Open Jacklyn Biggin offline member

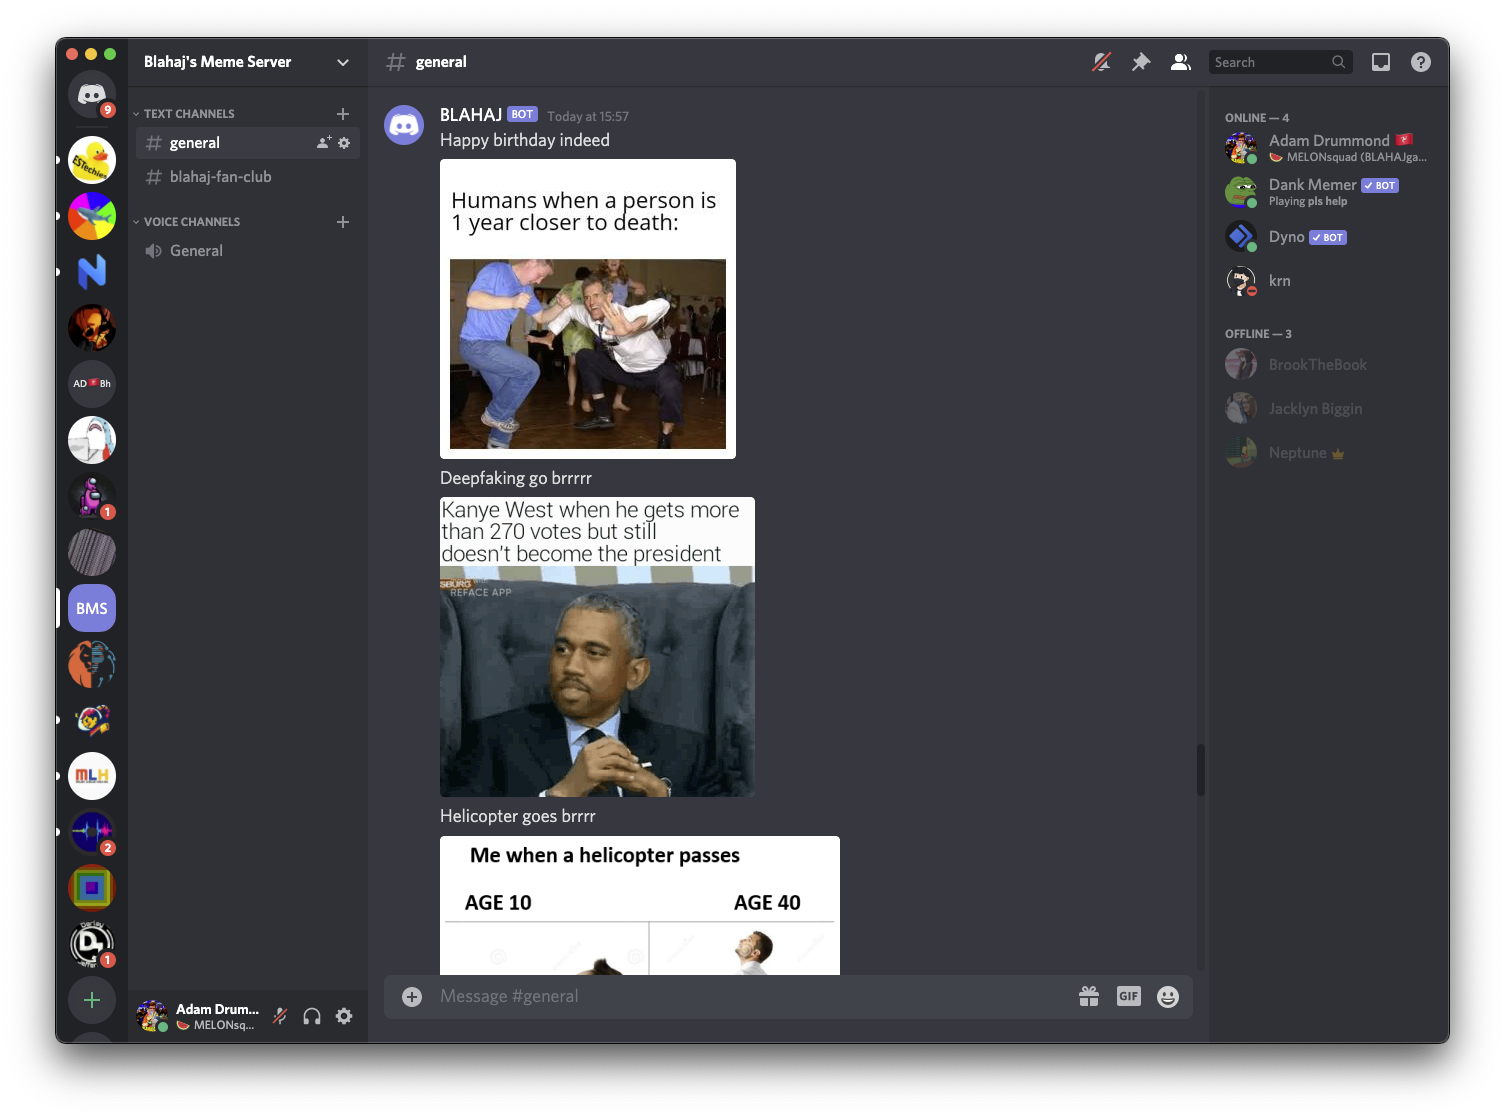1328,409
